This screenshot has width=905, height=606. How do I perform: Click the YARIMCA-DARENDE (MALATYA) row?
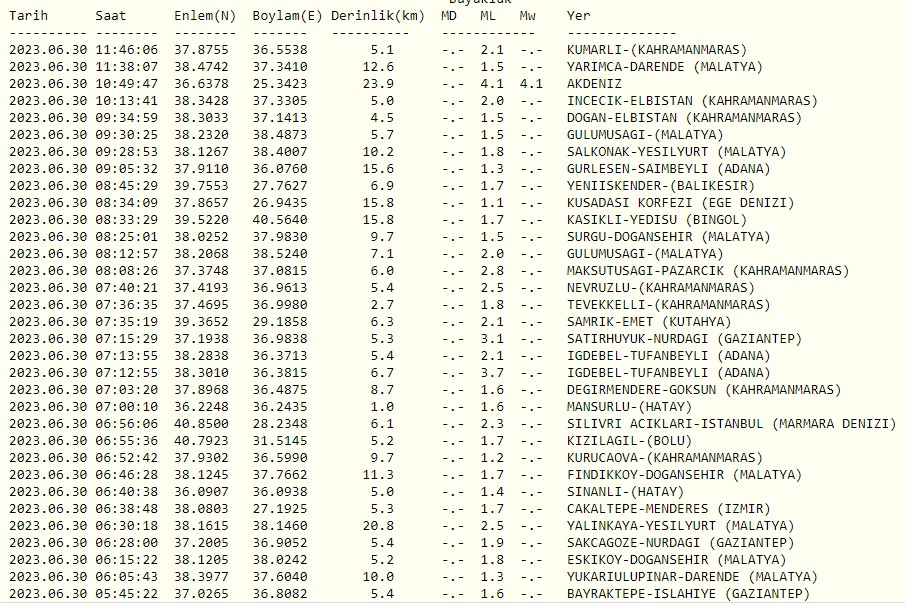coord(667,66)
